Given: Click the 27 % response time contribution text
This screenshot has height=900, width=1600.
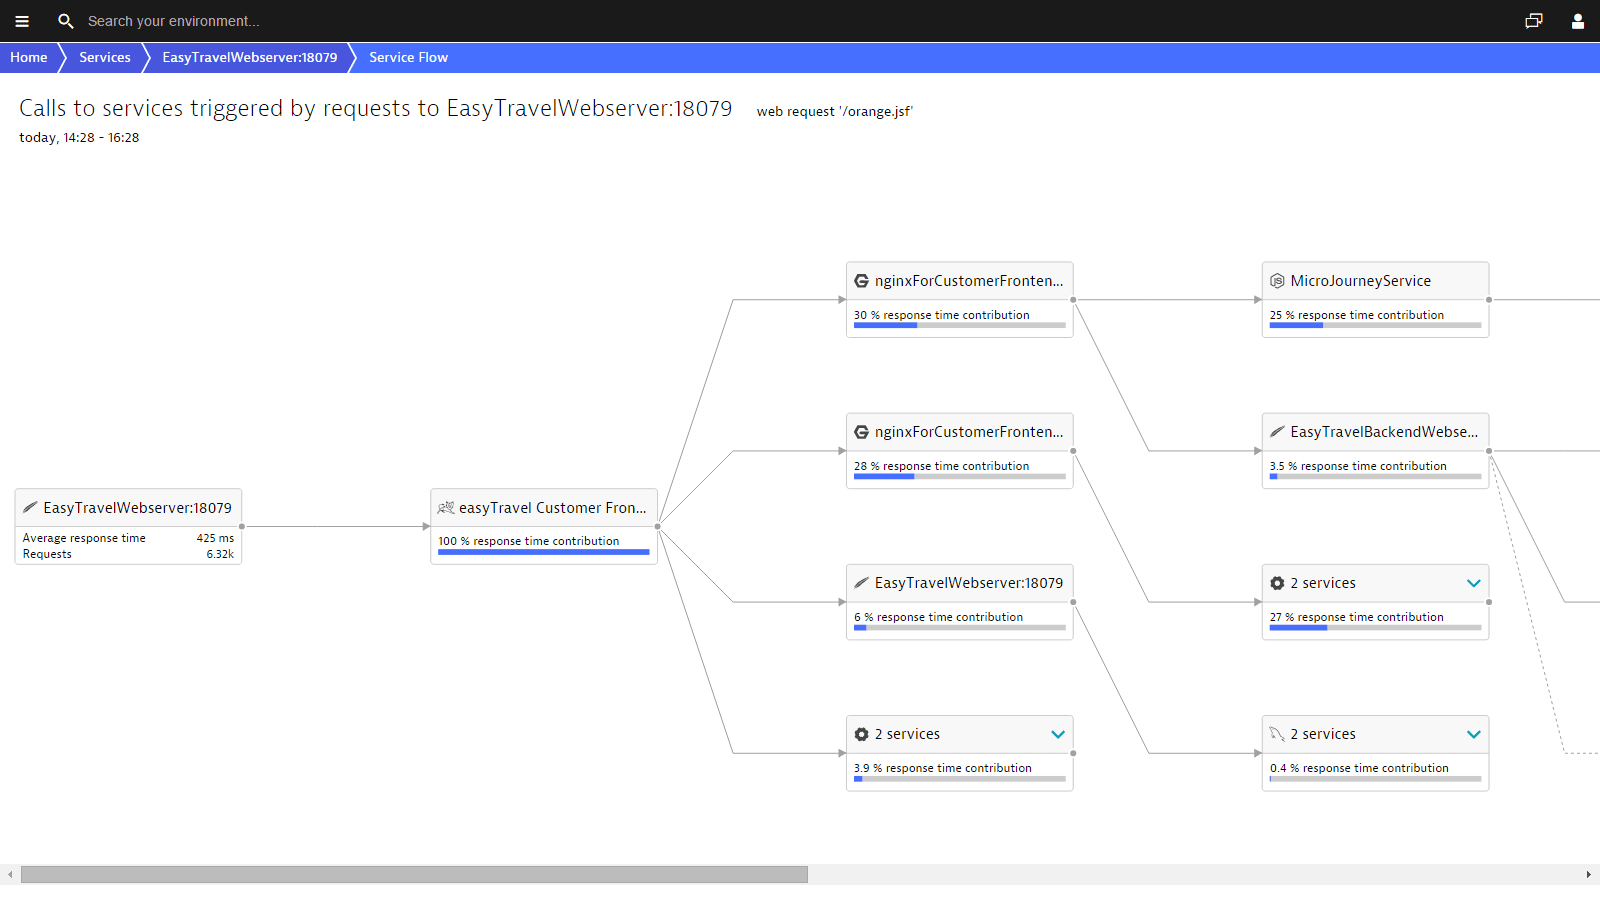Looking at the screenshot, I should point(1357,617).
